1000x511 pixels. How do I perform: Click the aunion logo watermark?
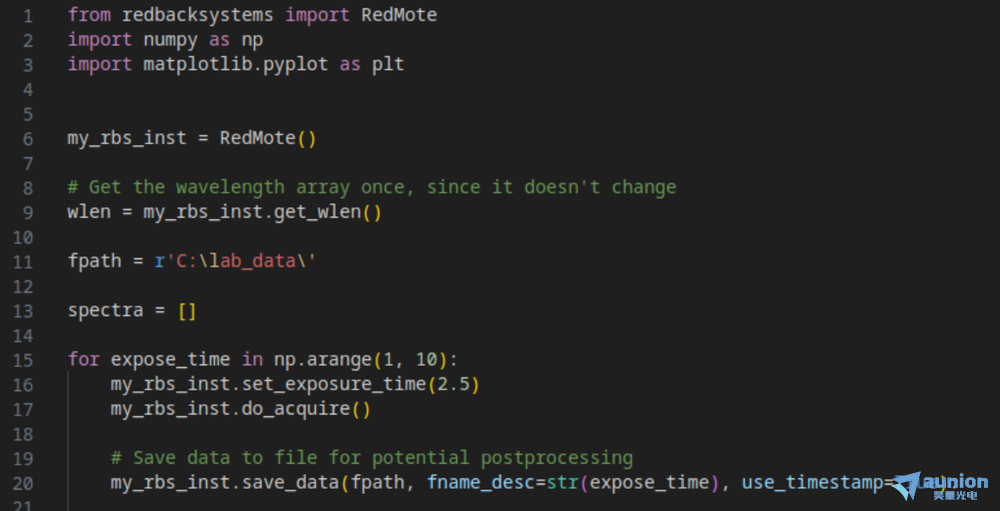(941, 486)
